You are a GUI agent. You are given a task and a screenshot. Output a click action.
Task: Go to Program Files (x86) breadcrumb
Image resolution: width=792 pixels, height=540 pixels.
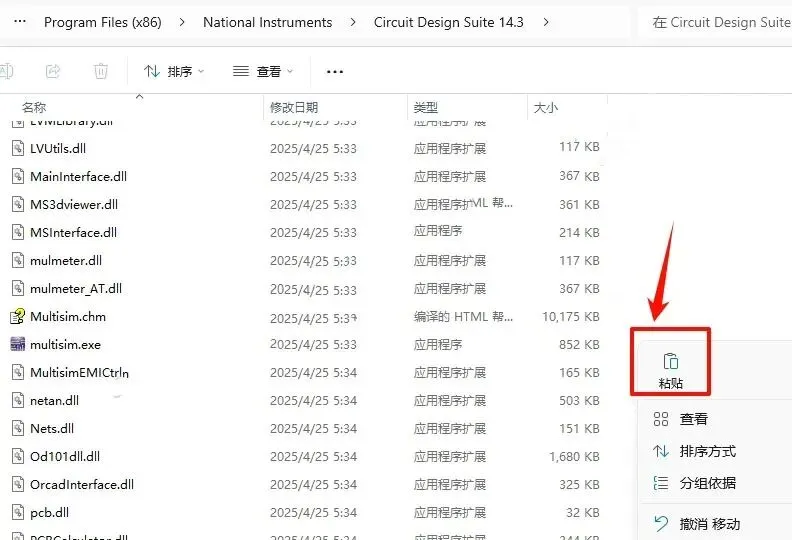pyautogui.click(x=103, y=22)
